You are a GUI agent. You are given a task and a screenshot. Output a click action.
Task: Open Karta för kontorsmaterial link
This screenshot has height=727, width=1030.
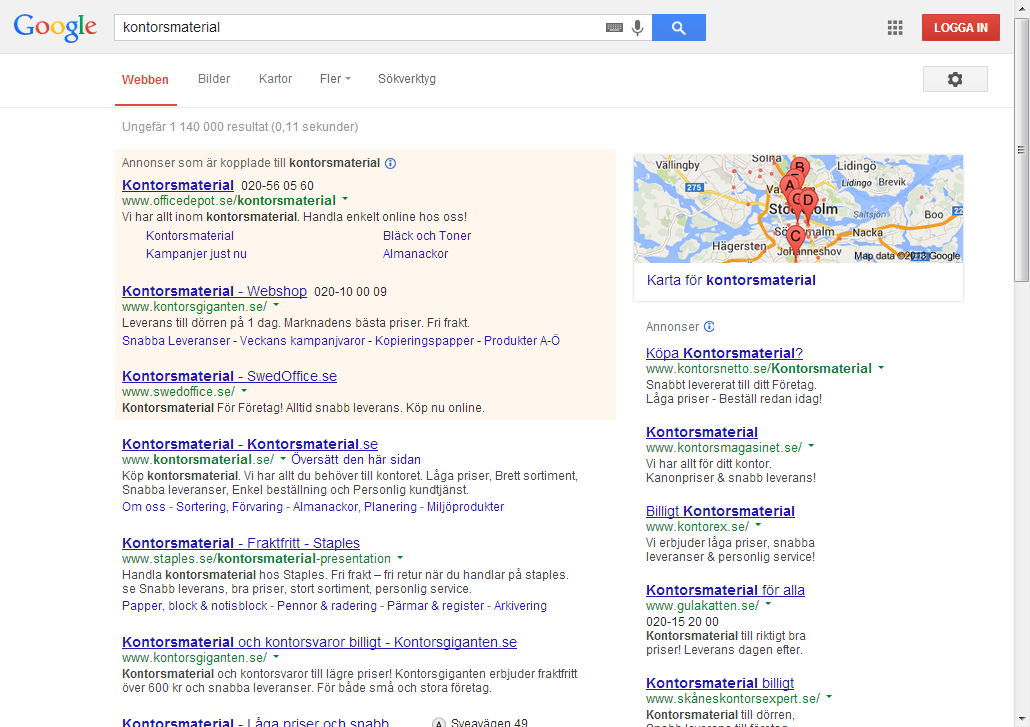click(x=731, y=280)
